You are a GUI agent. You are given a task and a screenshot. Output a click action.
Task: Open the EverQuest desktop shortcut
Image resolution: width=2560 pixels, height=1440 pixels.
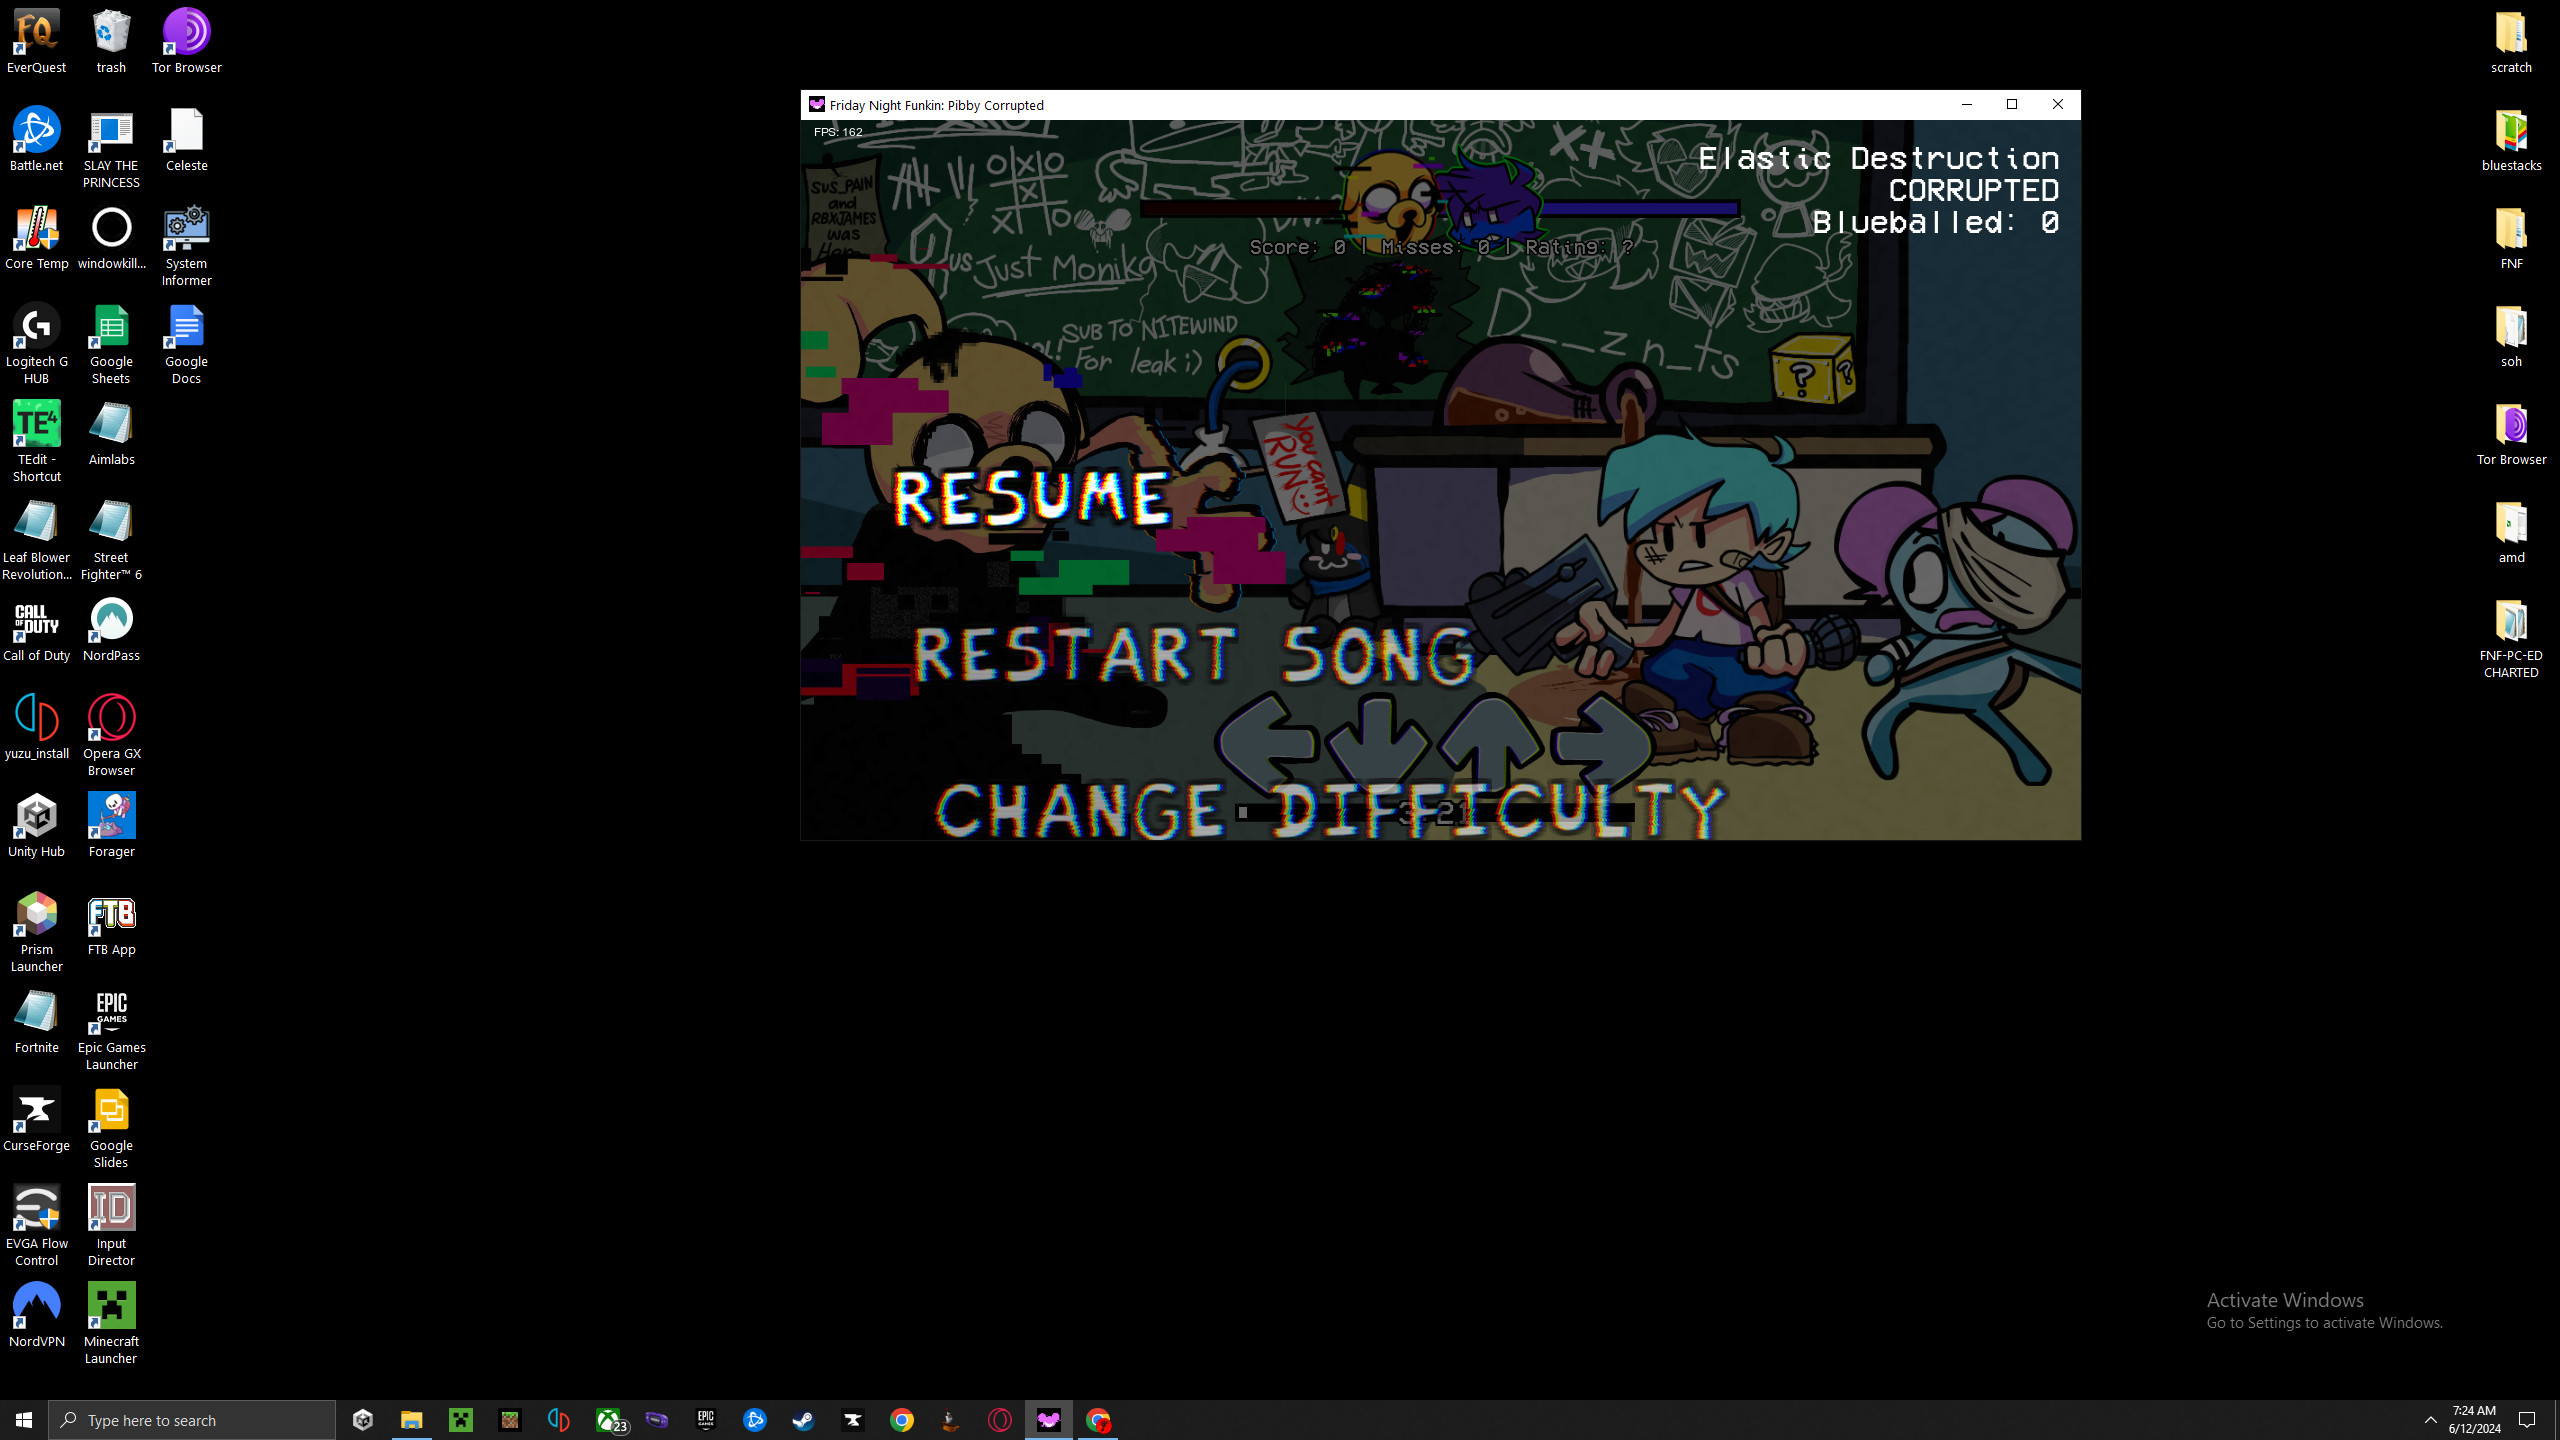coord(37,42)
